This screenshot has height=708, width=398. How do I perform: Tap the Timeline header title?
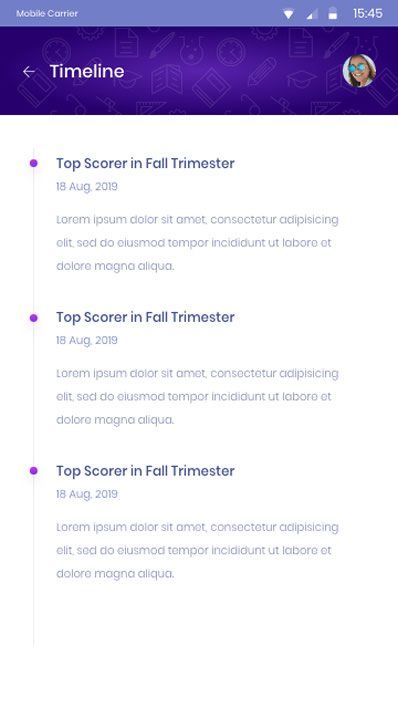tap(87, 71)
